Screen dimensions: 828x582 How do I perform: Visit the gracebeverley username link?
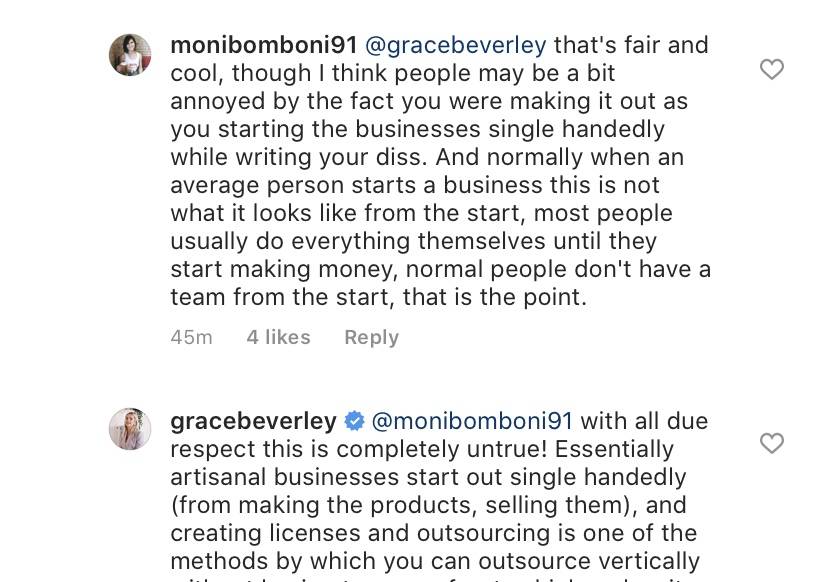pyautogui.click(x=253, y=421)
